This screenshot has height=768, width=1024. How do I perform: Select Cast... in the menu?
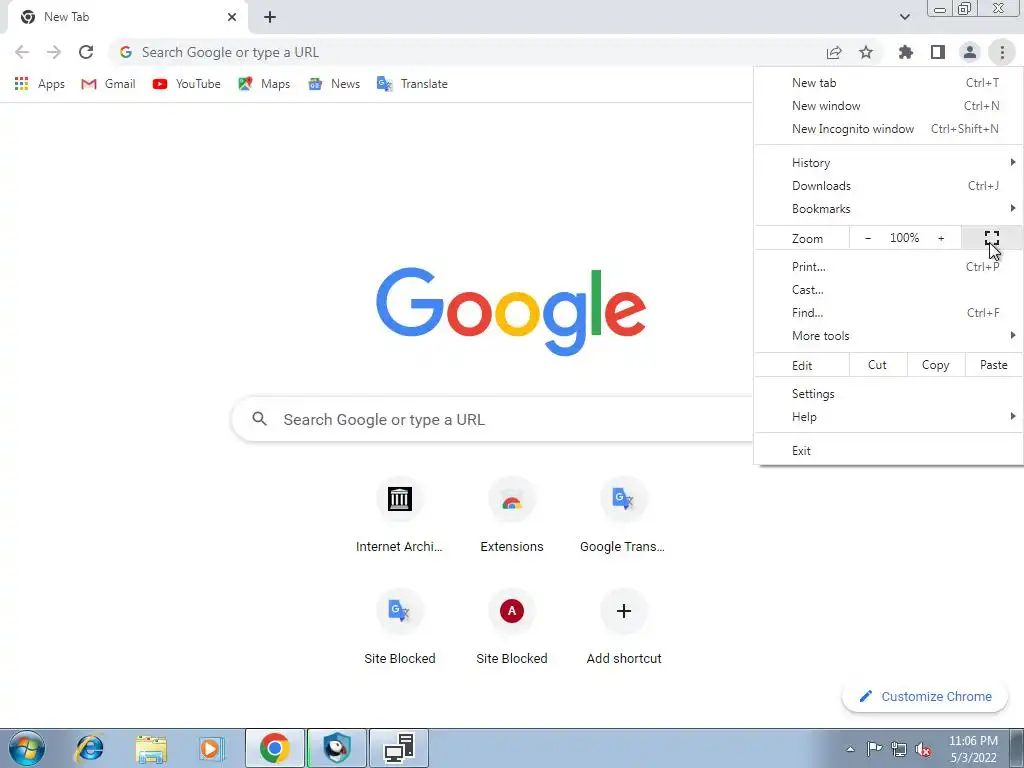coord(888,289)
